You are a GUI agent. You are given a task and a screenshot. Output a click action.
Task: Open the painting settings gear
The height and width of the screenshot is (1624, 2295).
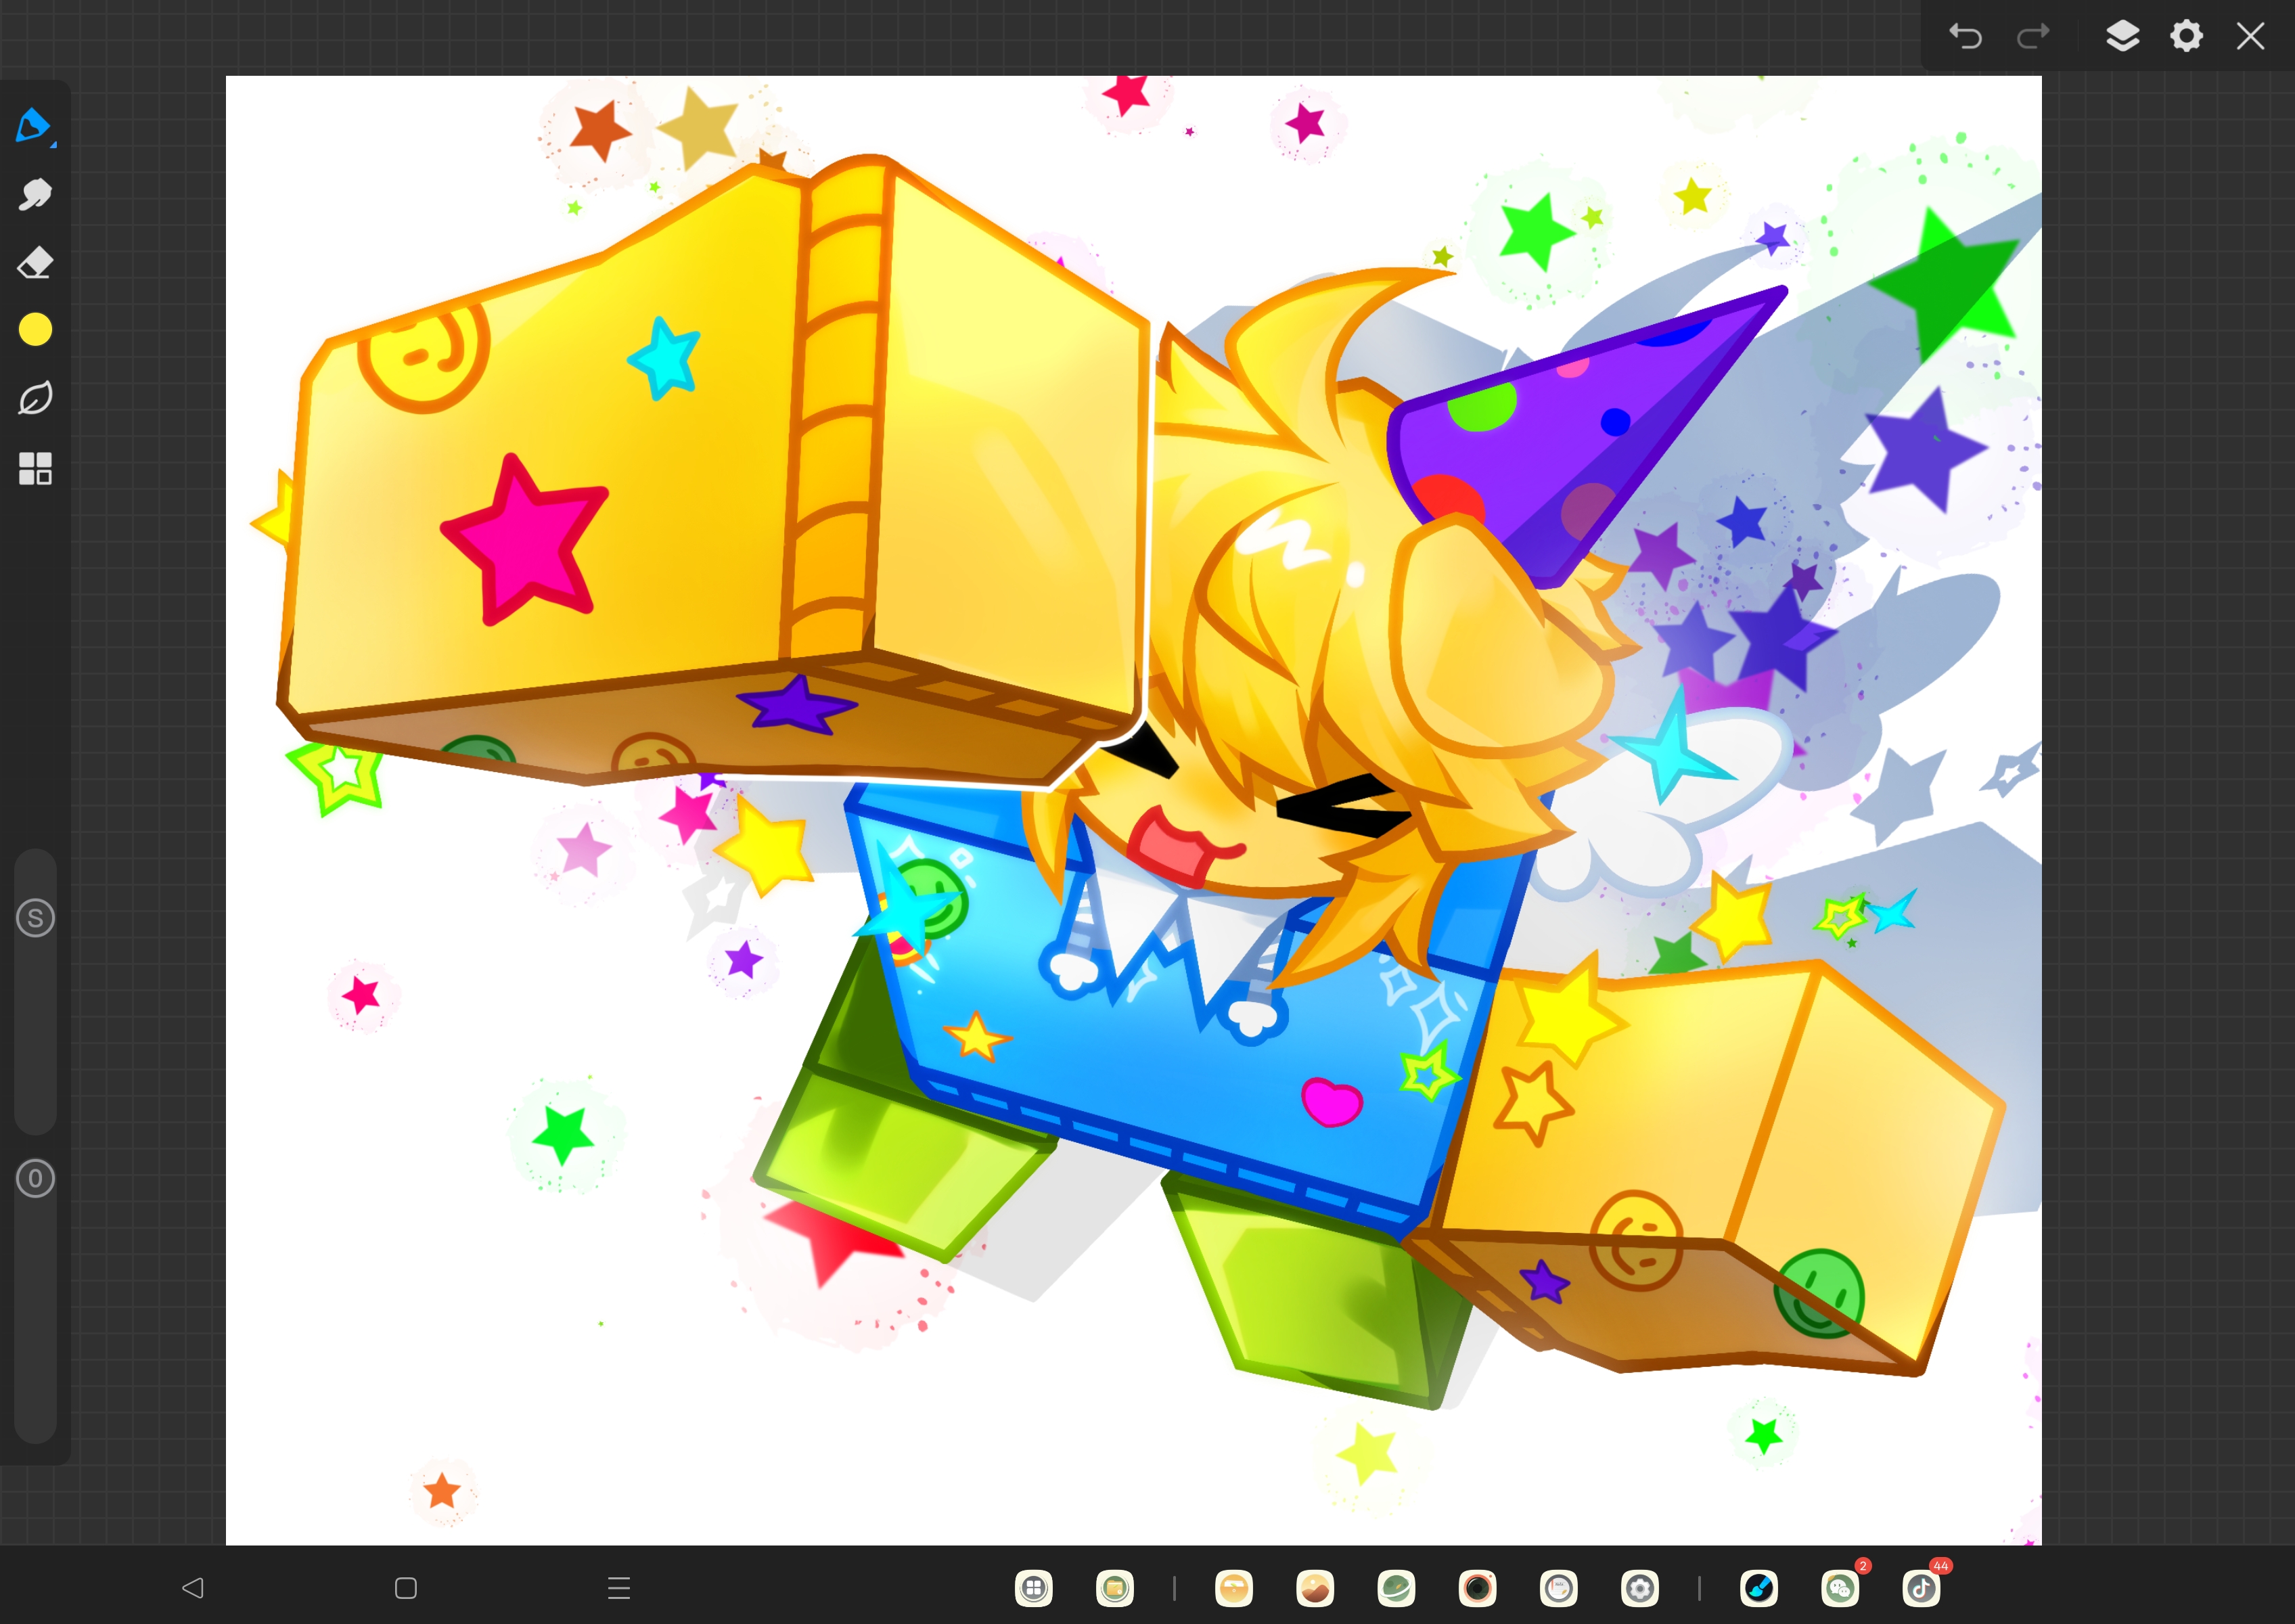coord(2186,36)
